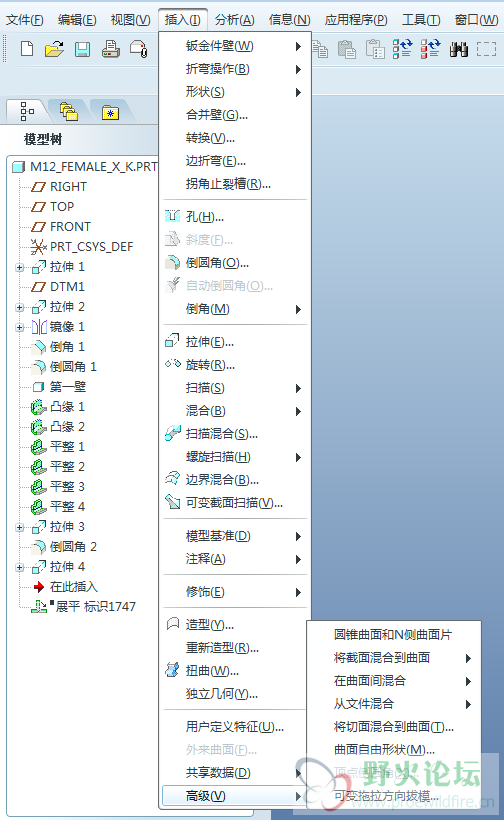Click the dashed selection box icon
The width and height of the screenshot is (504, 820).
pos(487,49)
